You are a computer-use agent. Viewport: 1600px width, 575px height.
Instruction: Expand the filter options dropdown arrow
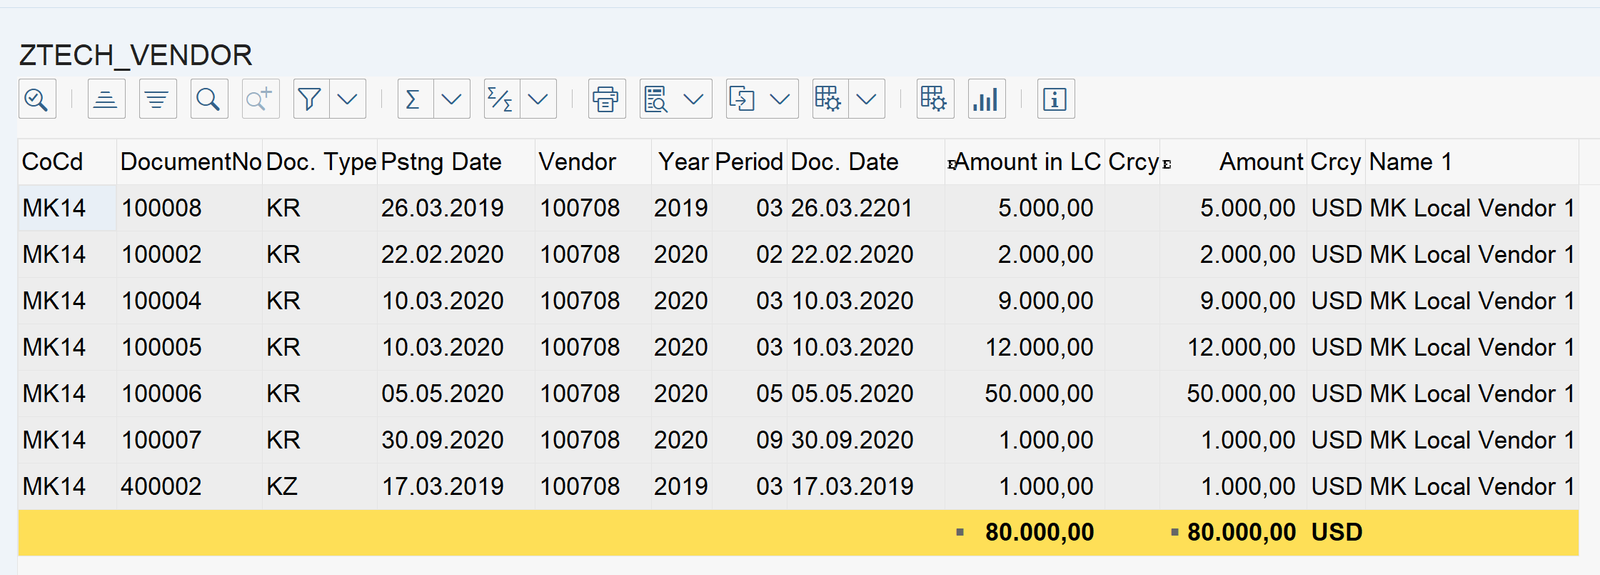click(x=347, y=99)
